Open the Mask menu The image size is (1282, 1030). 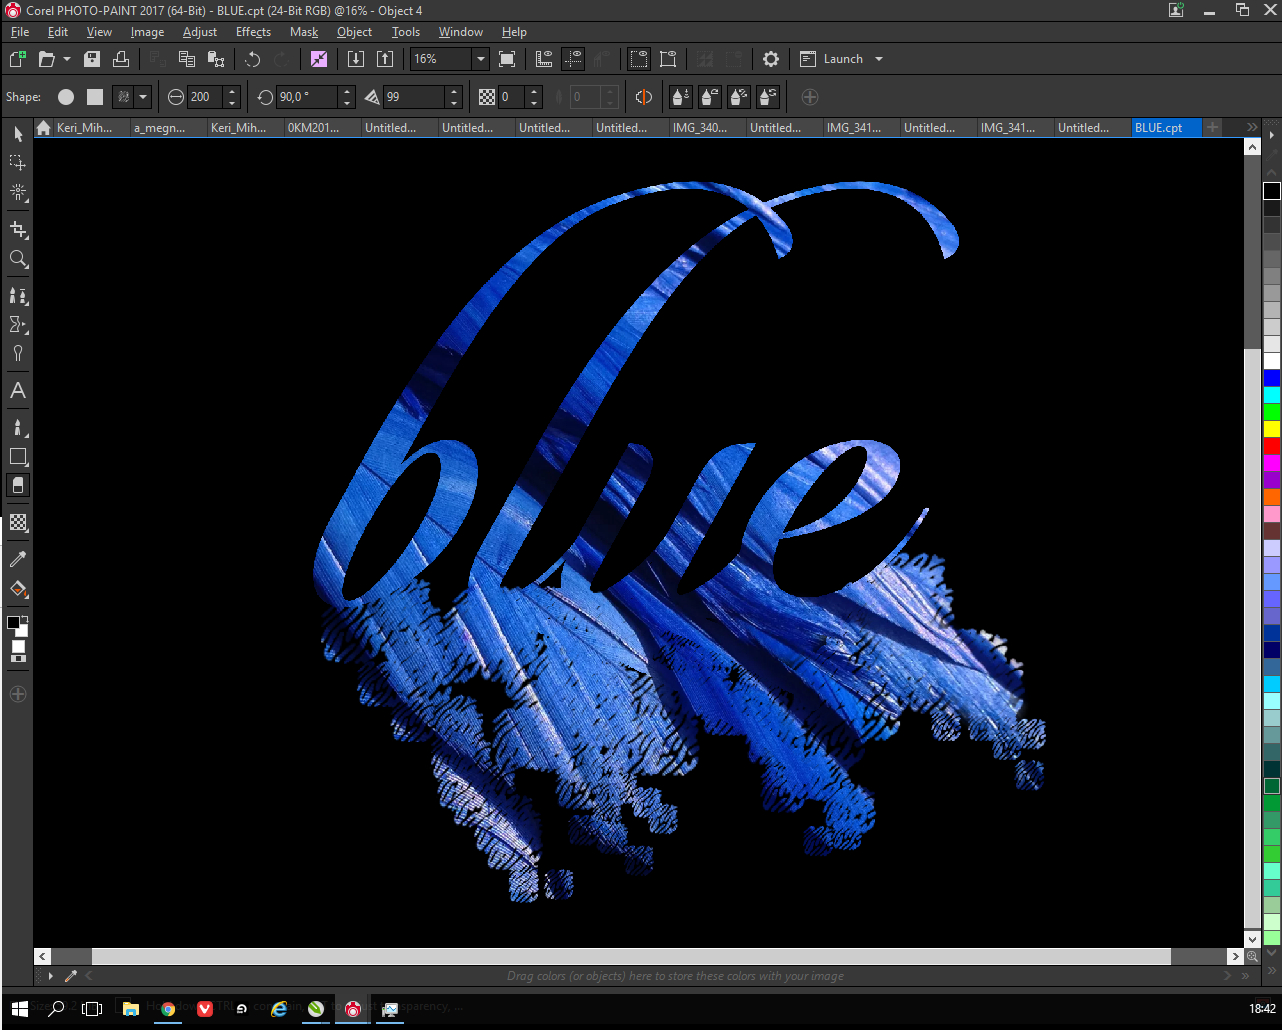[x=304, y=32]
